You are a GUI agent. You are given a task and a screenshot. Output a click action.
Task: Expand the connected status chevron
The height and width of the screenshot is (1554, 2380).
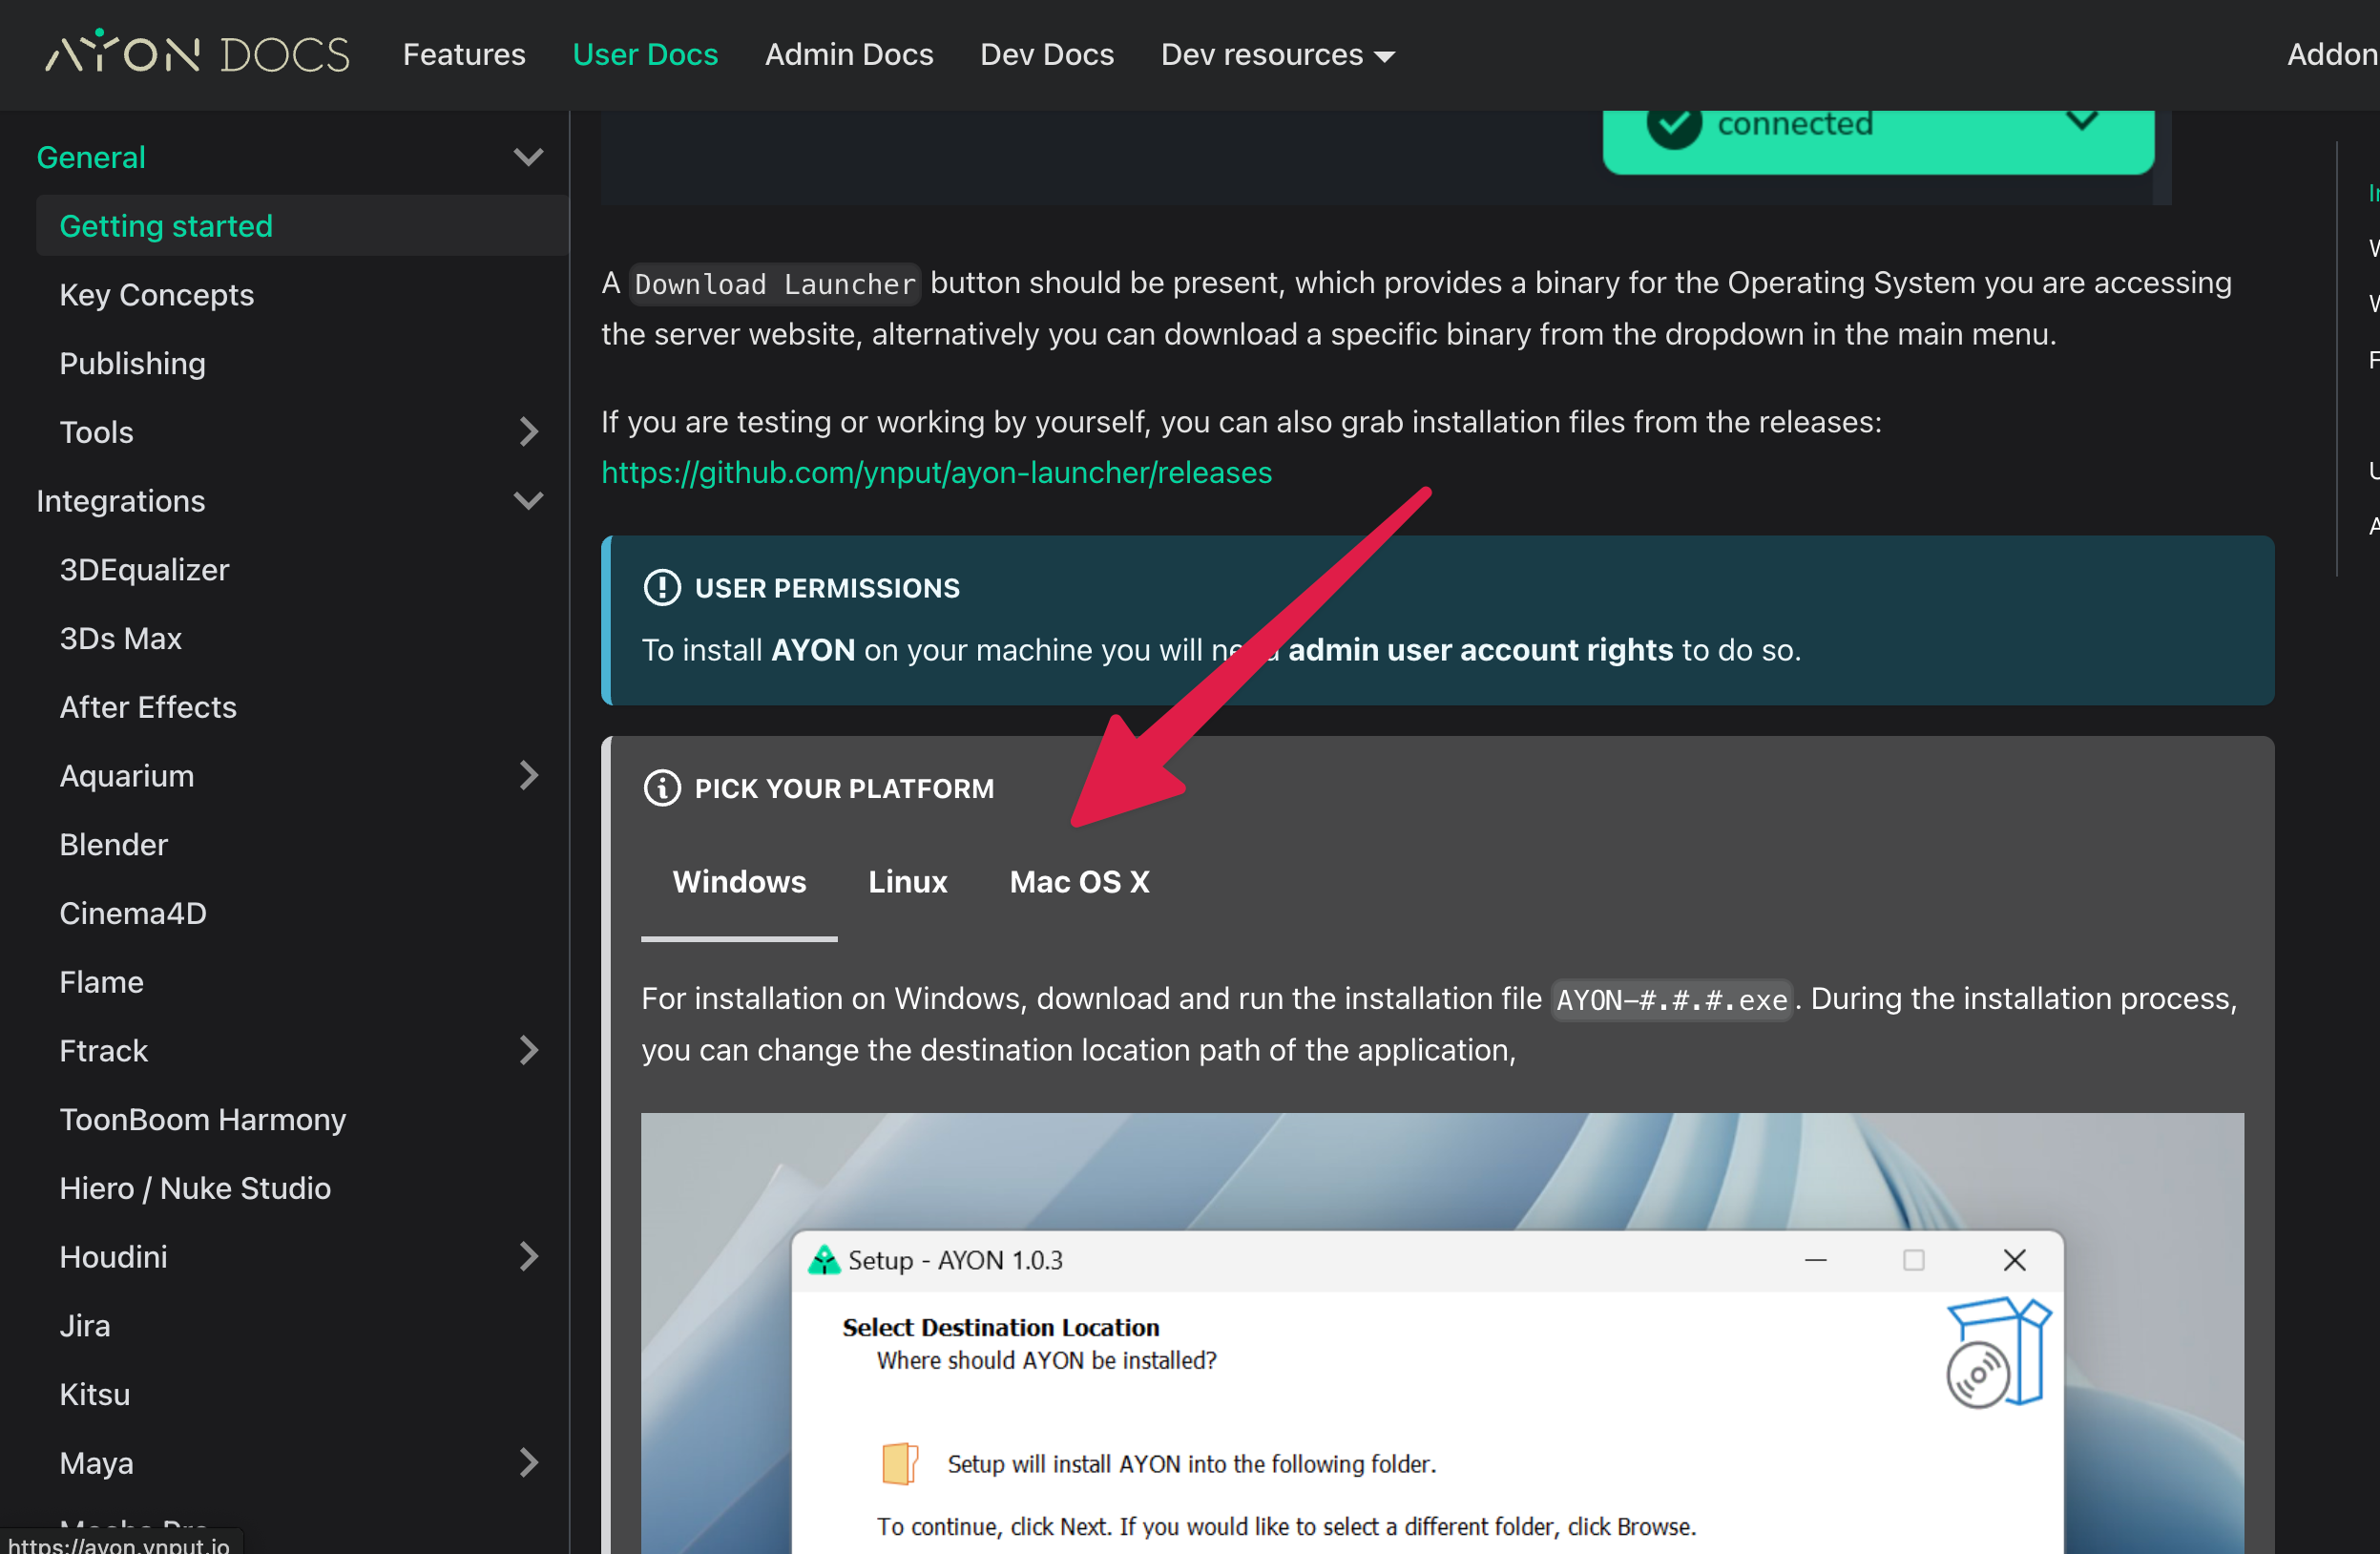point(2081,121)
